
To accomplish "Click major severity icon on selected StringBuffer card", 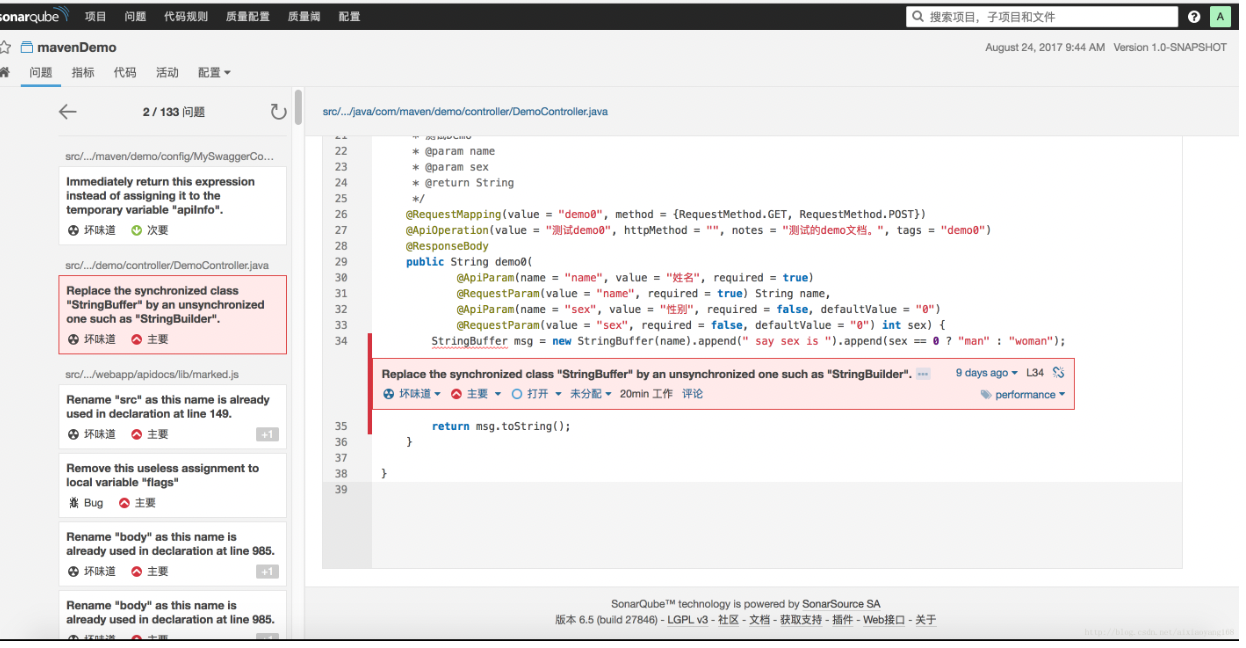I will (x=137, y=339).
